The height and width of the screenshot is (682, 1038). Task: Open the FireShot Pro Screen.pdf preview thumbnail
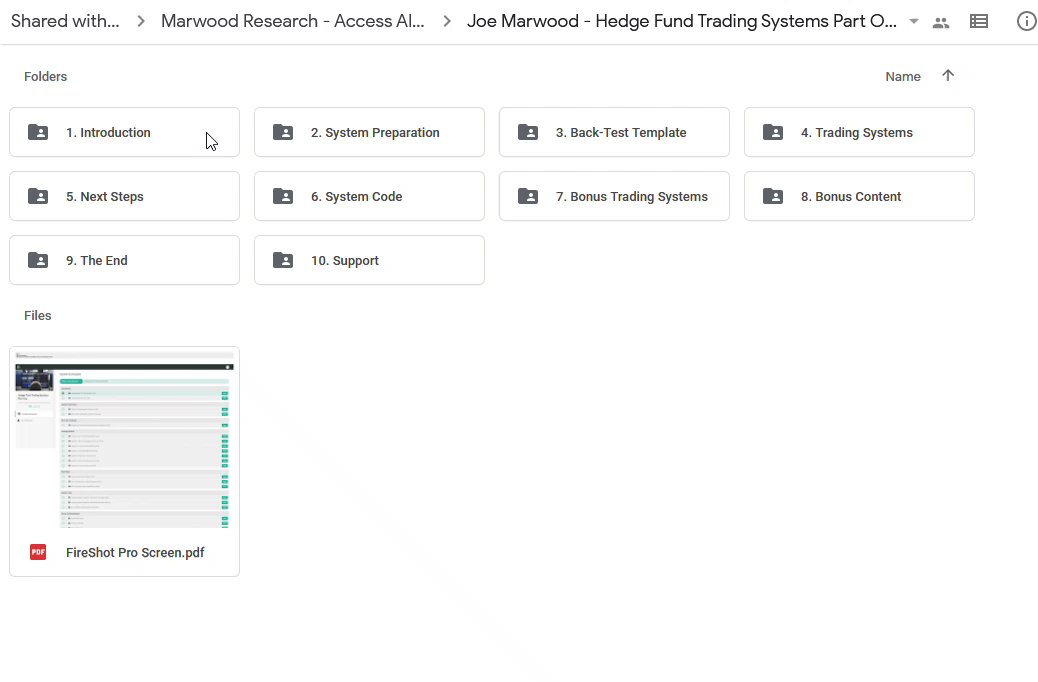(124, 438)
